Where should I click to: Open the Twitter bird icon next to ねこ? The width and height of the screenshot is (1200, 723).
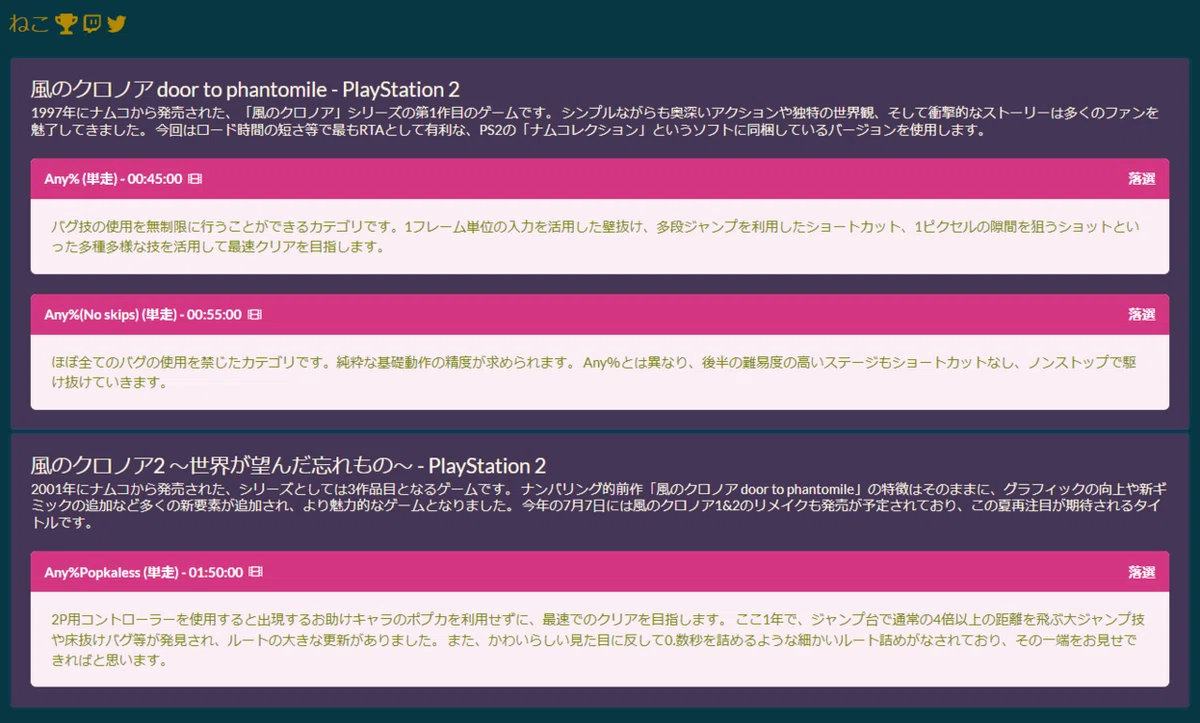point(117,23)
